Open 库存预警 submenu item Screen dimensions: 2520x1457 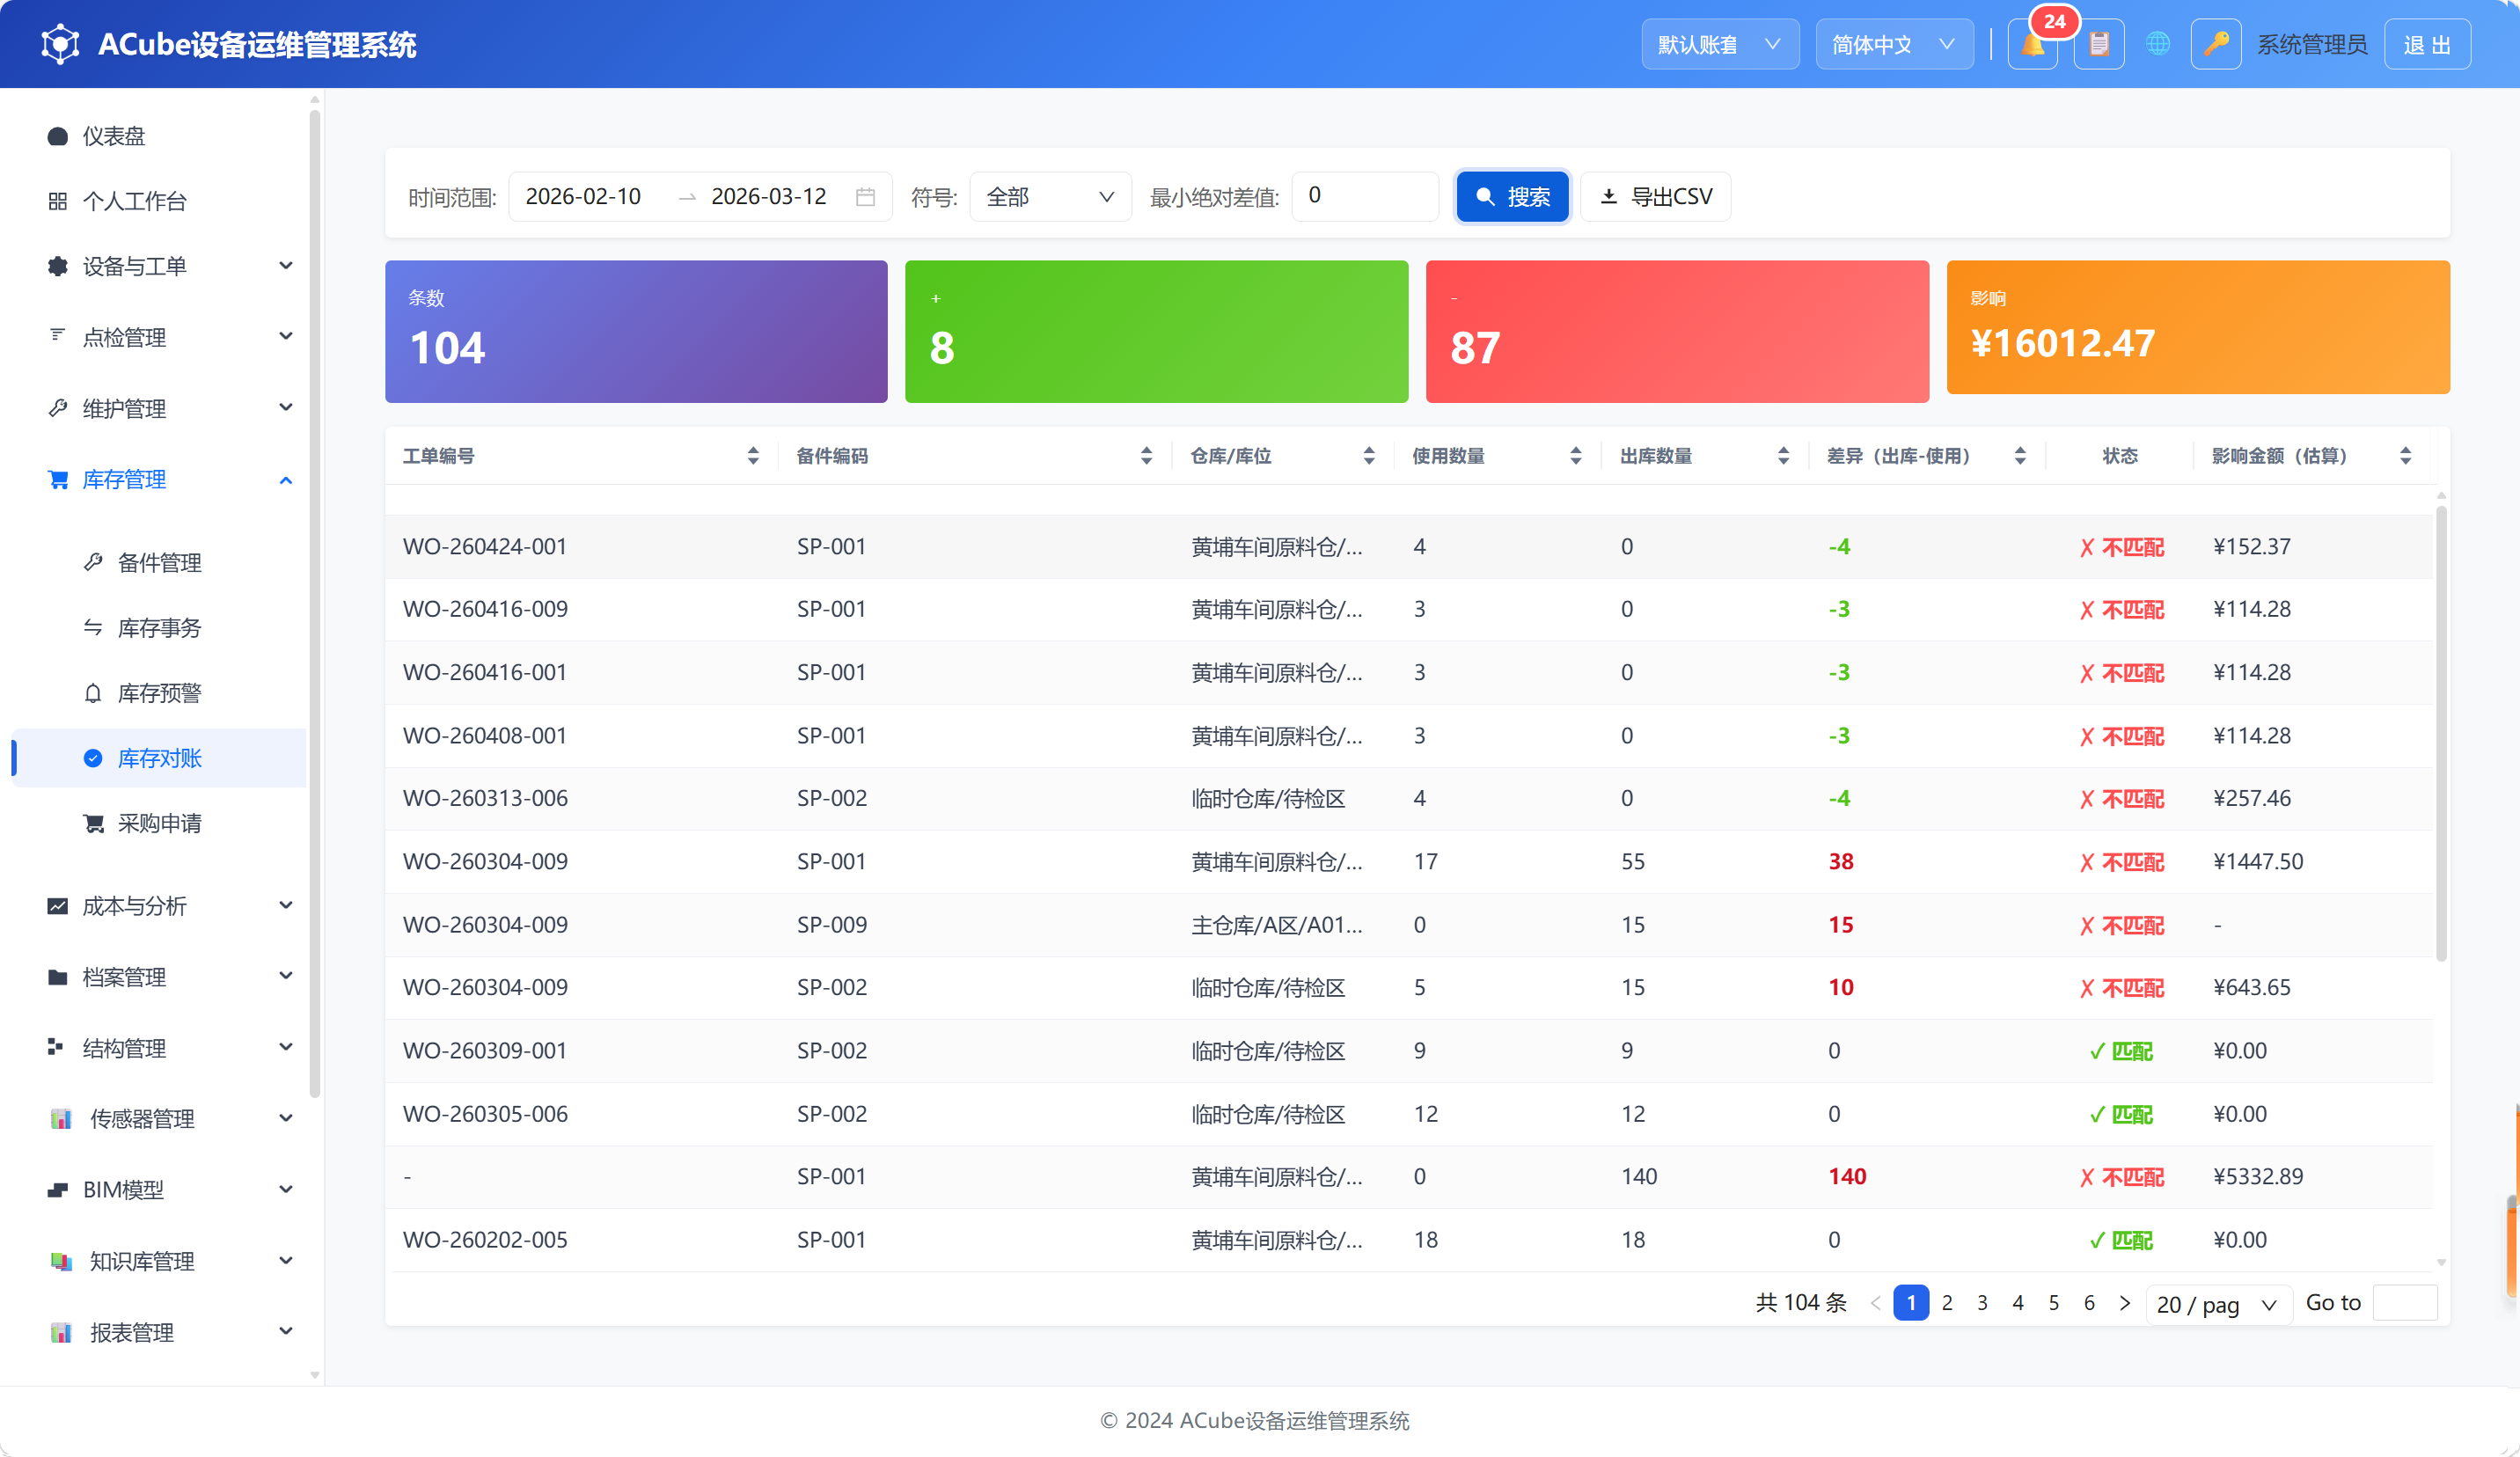pos(160,693)
